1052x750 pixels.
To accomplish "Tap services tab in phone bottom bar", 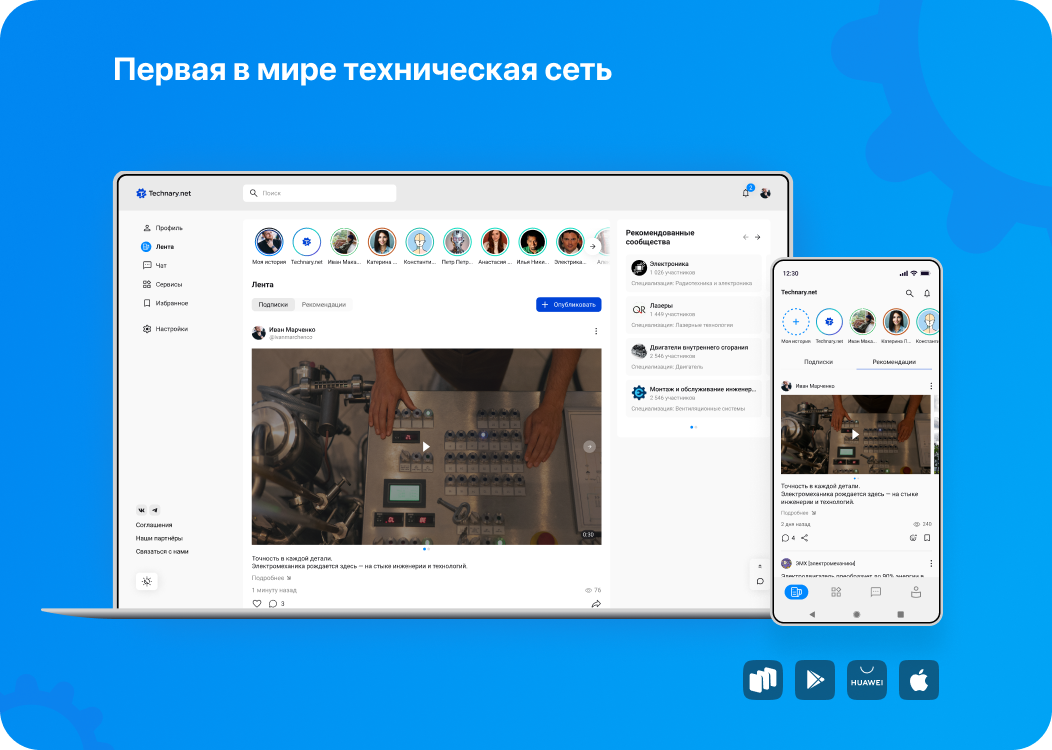I will tap(836, 592).
